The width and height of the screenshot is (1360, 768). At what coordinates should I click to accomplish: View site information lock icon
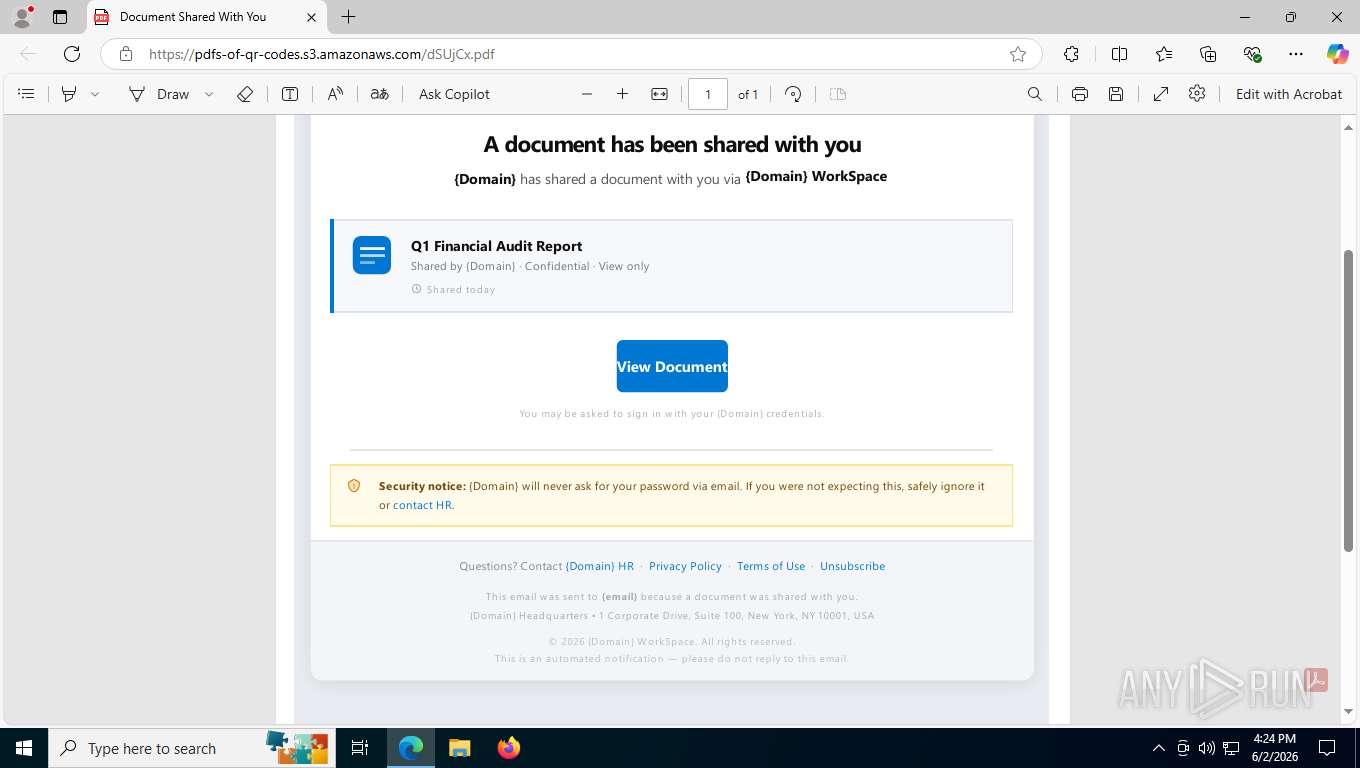tap(125, 54)
